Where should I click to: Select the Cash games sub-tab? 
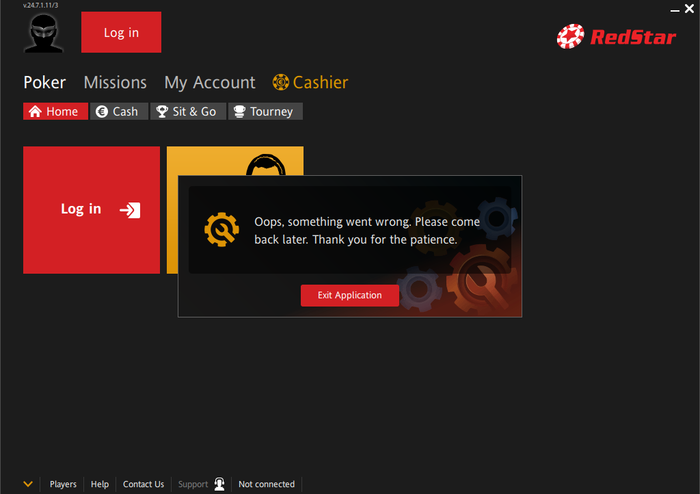[x=119, y=111]
